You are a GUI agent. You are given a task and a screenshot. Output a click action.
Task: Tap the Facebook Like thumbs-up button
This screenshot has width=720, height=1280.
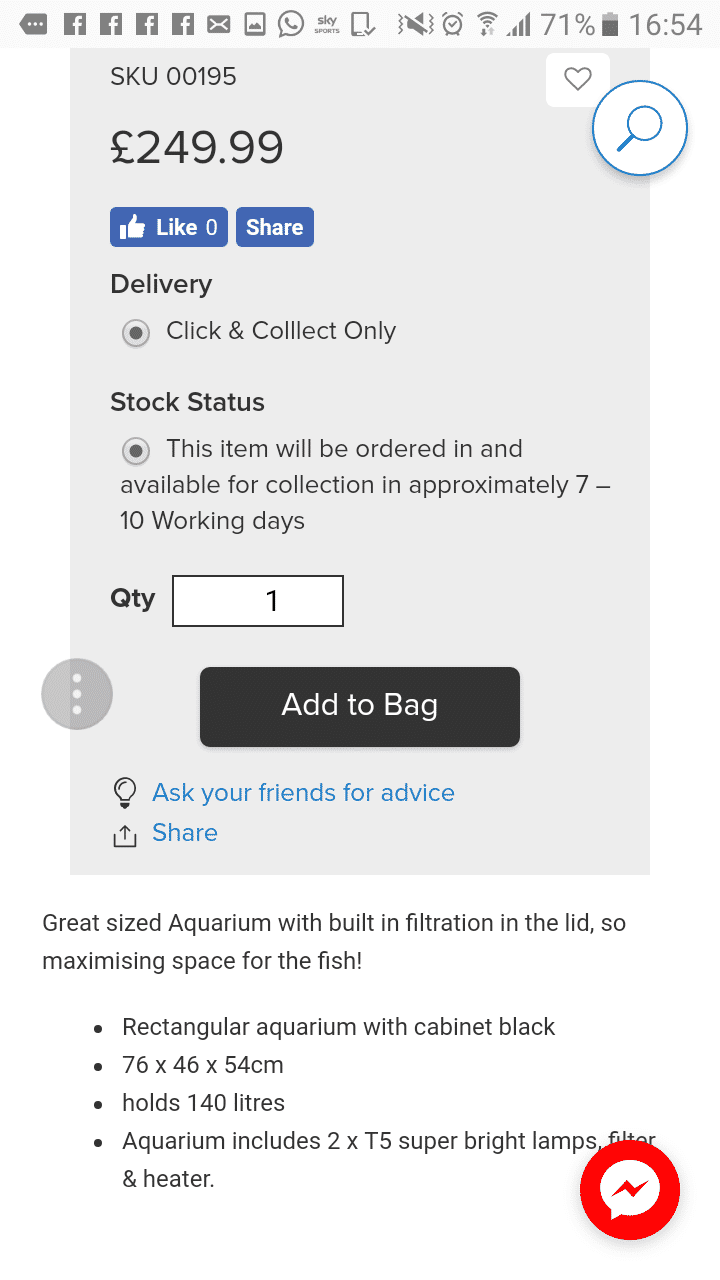168,227
